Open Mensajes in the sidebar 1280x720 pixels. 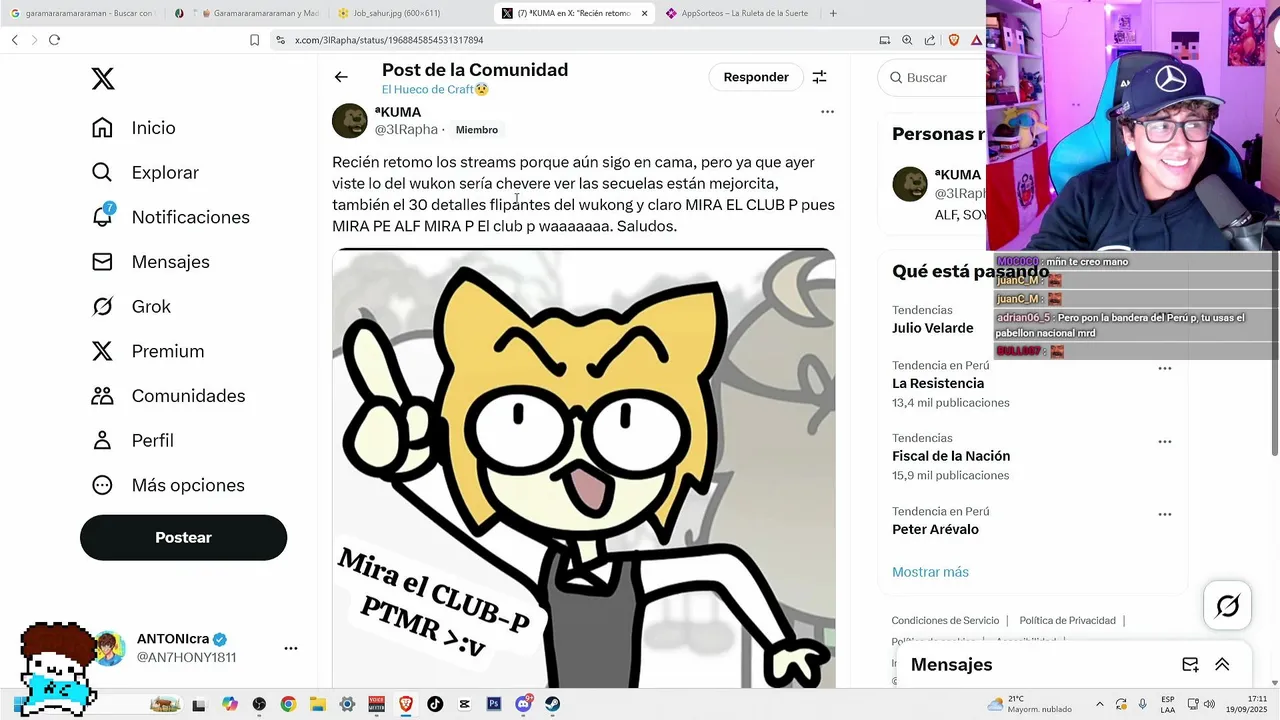[150, 262]
